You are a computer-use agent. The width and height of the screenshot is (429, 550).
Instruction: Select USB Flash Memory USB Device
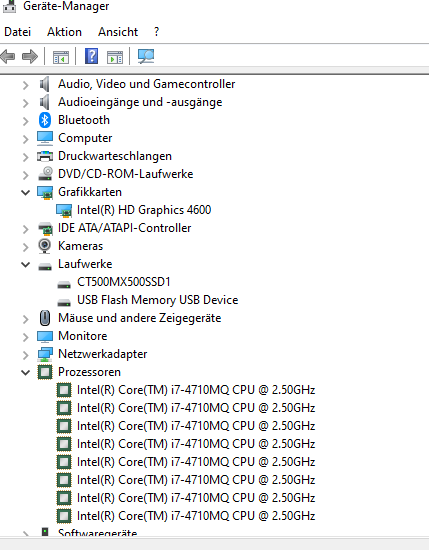[157, 300]
